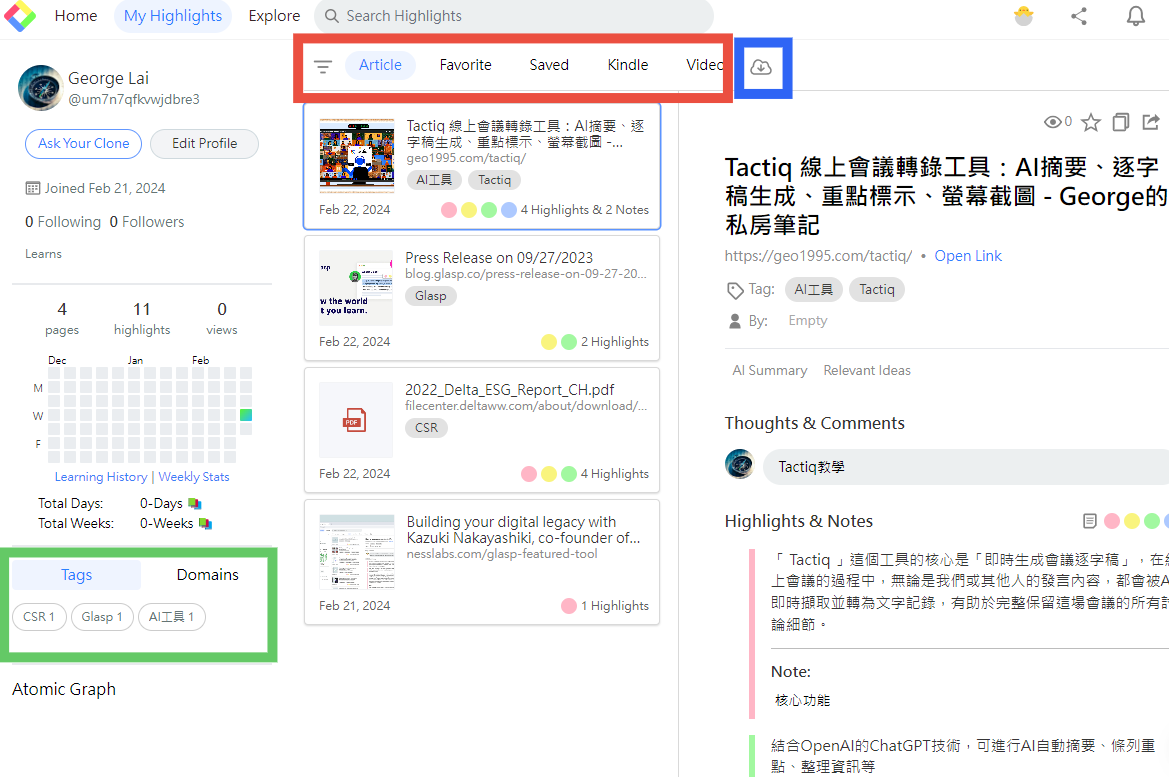Copy the Tactiq article highlights
The image size is (1169, 777).
[1120, 121]
